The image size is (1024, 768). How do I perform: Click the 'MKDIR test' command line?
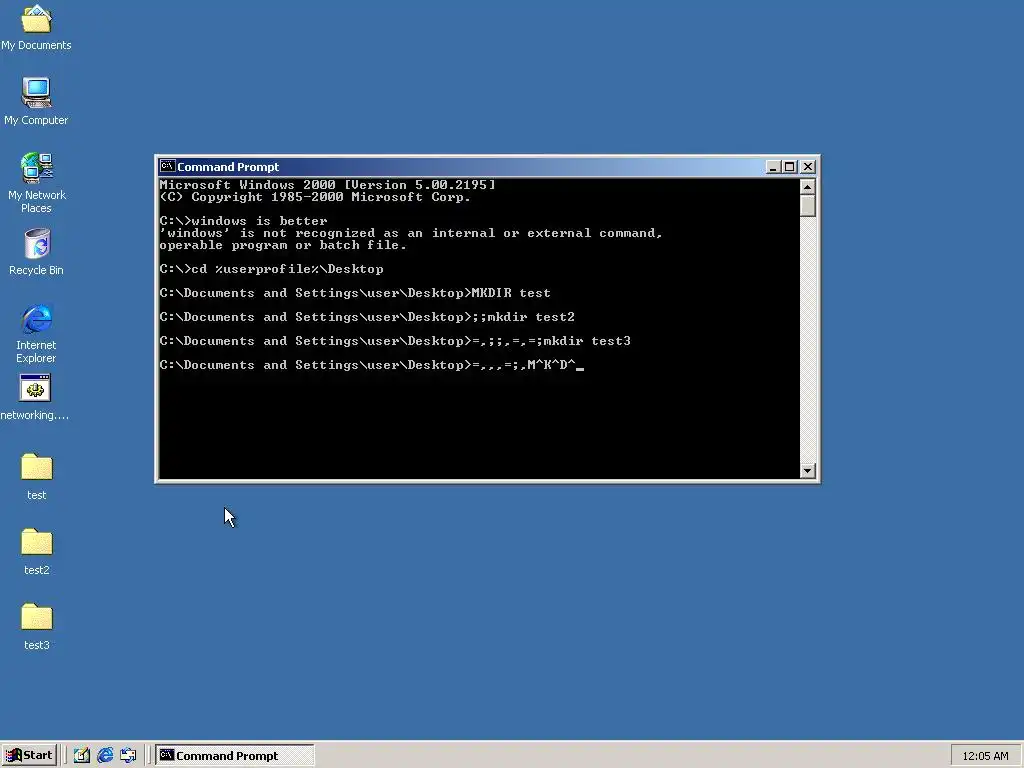pos(355,293)
